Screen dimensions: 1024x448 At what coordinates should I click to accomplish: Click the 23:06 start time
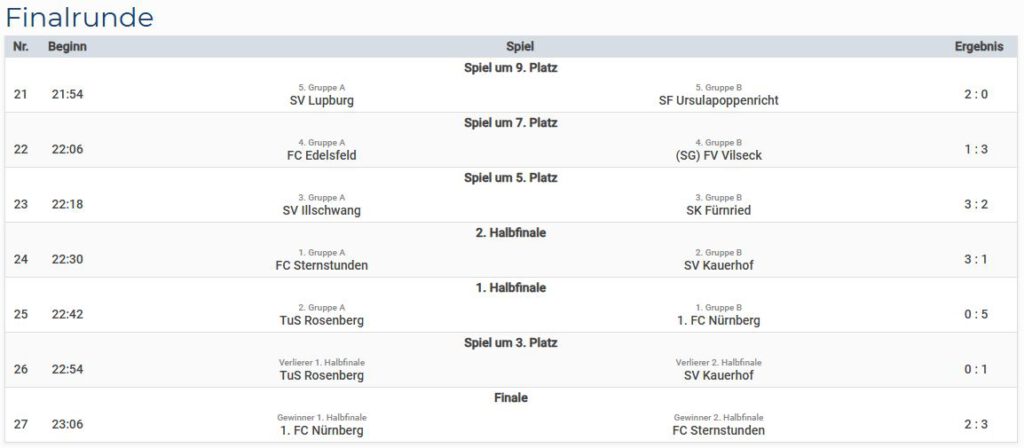coord(68,424)
